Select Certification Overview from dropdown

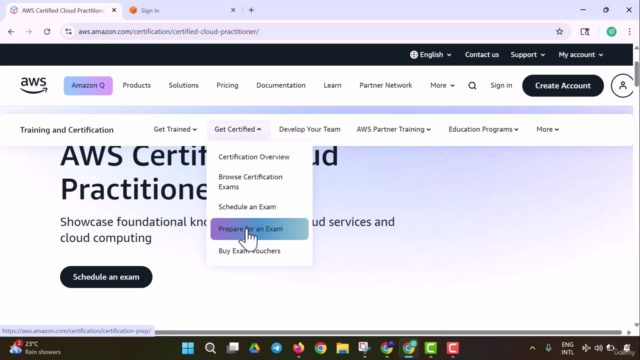pyautogui.click(x=254, y=157)
